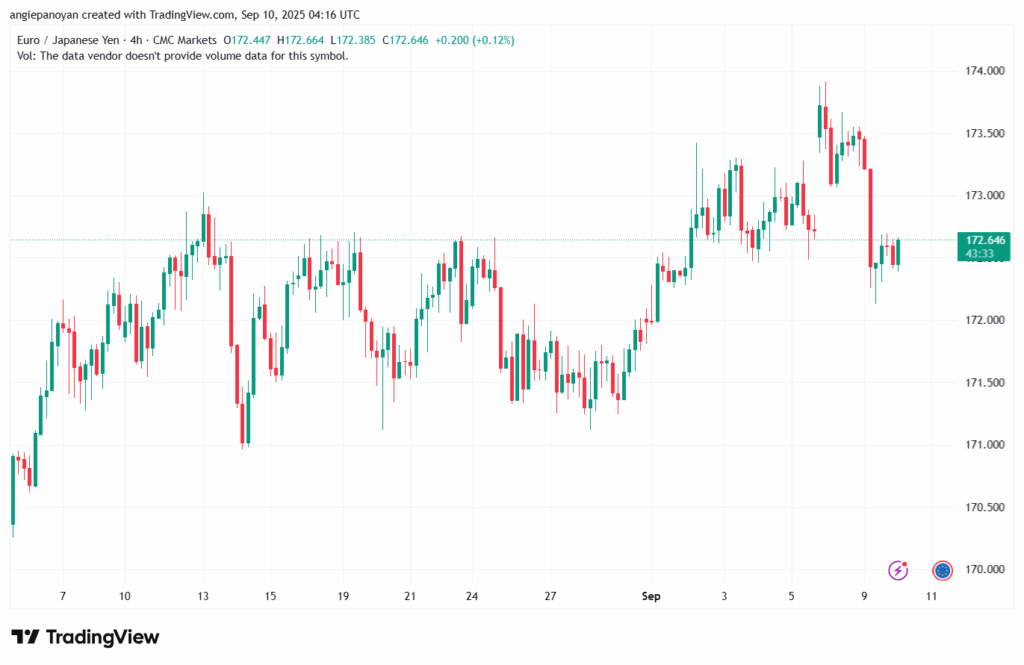Viewport: 1024px width, 665px height.
Task: Click the 173.500 price axis label
Action: click(x=984, y=134)
